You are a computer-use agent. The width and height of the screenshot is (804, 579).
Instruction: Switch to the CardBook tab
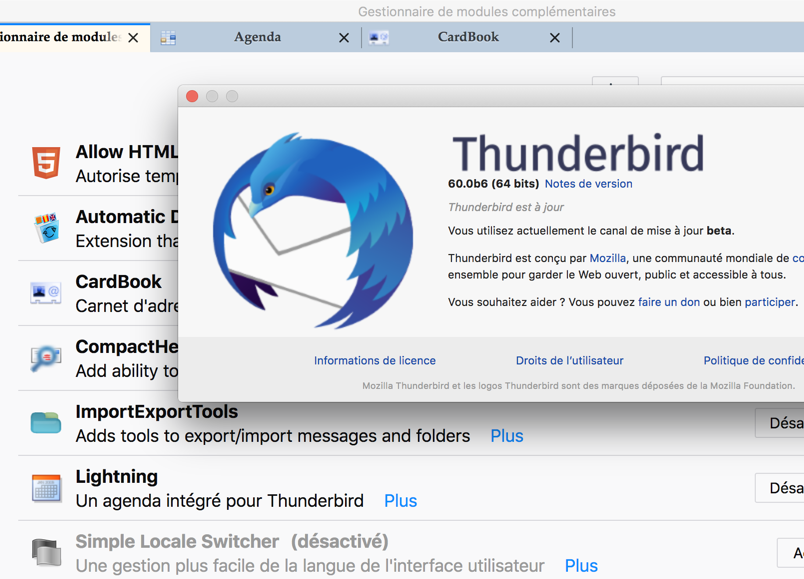click(x=468, y=37)
